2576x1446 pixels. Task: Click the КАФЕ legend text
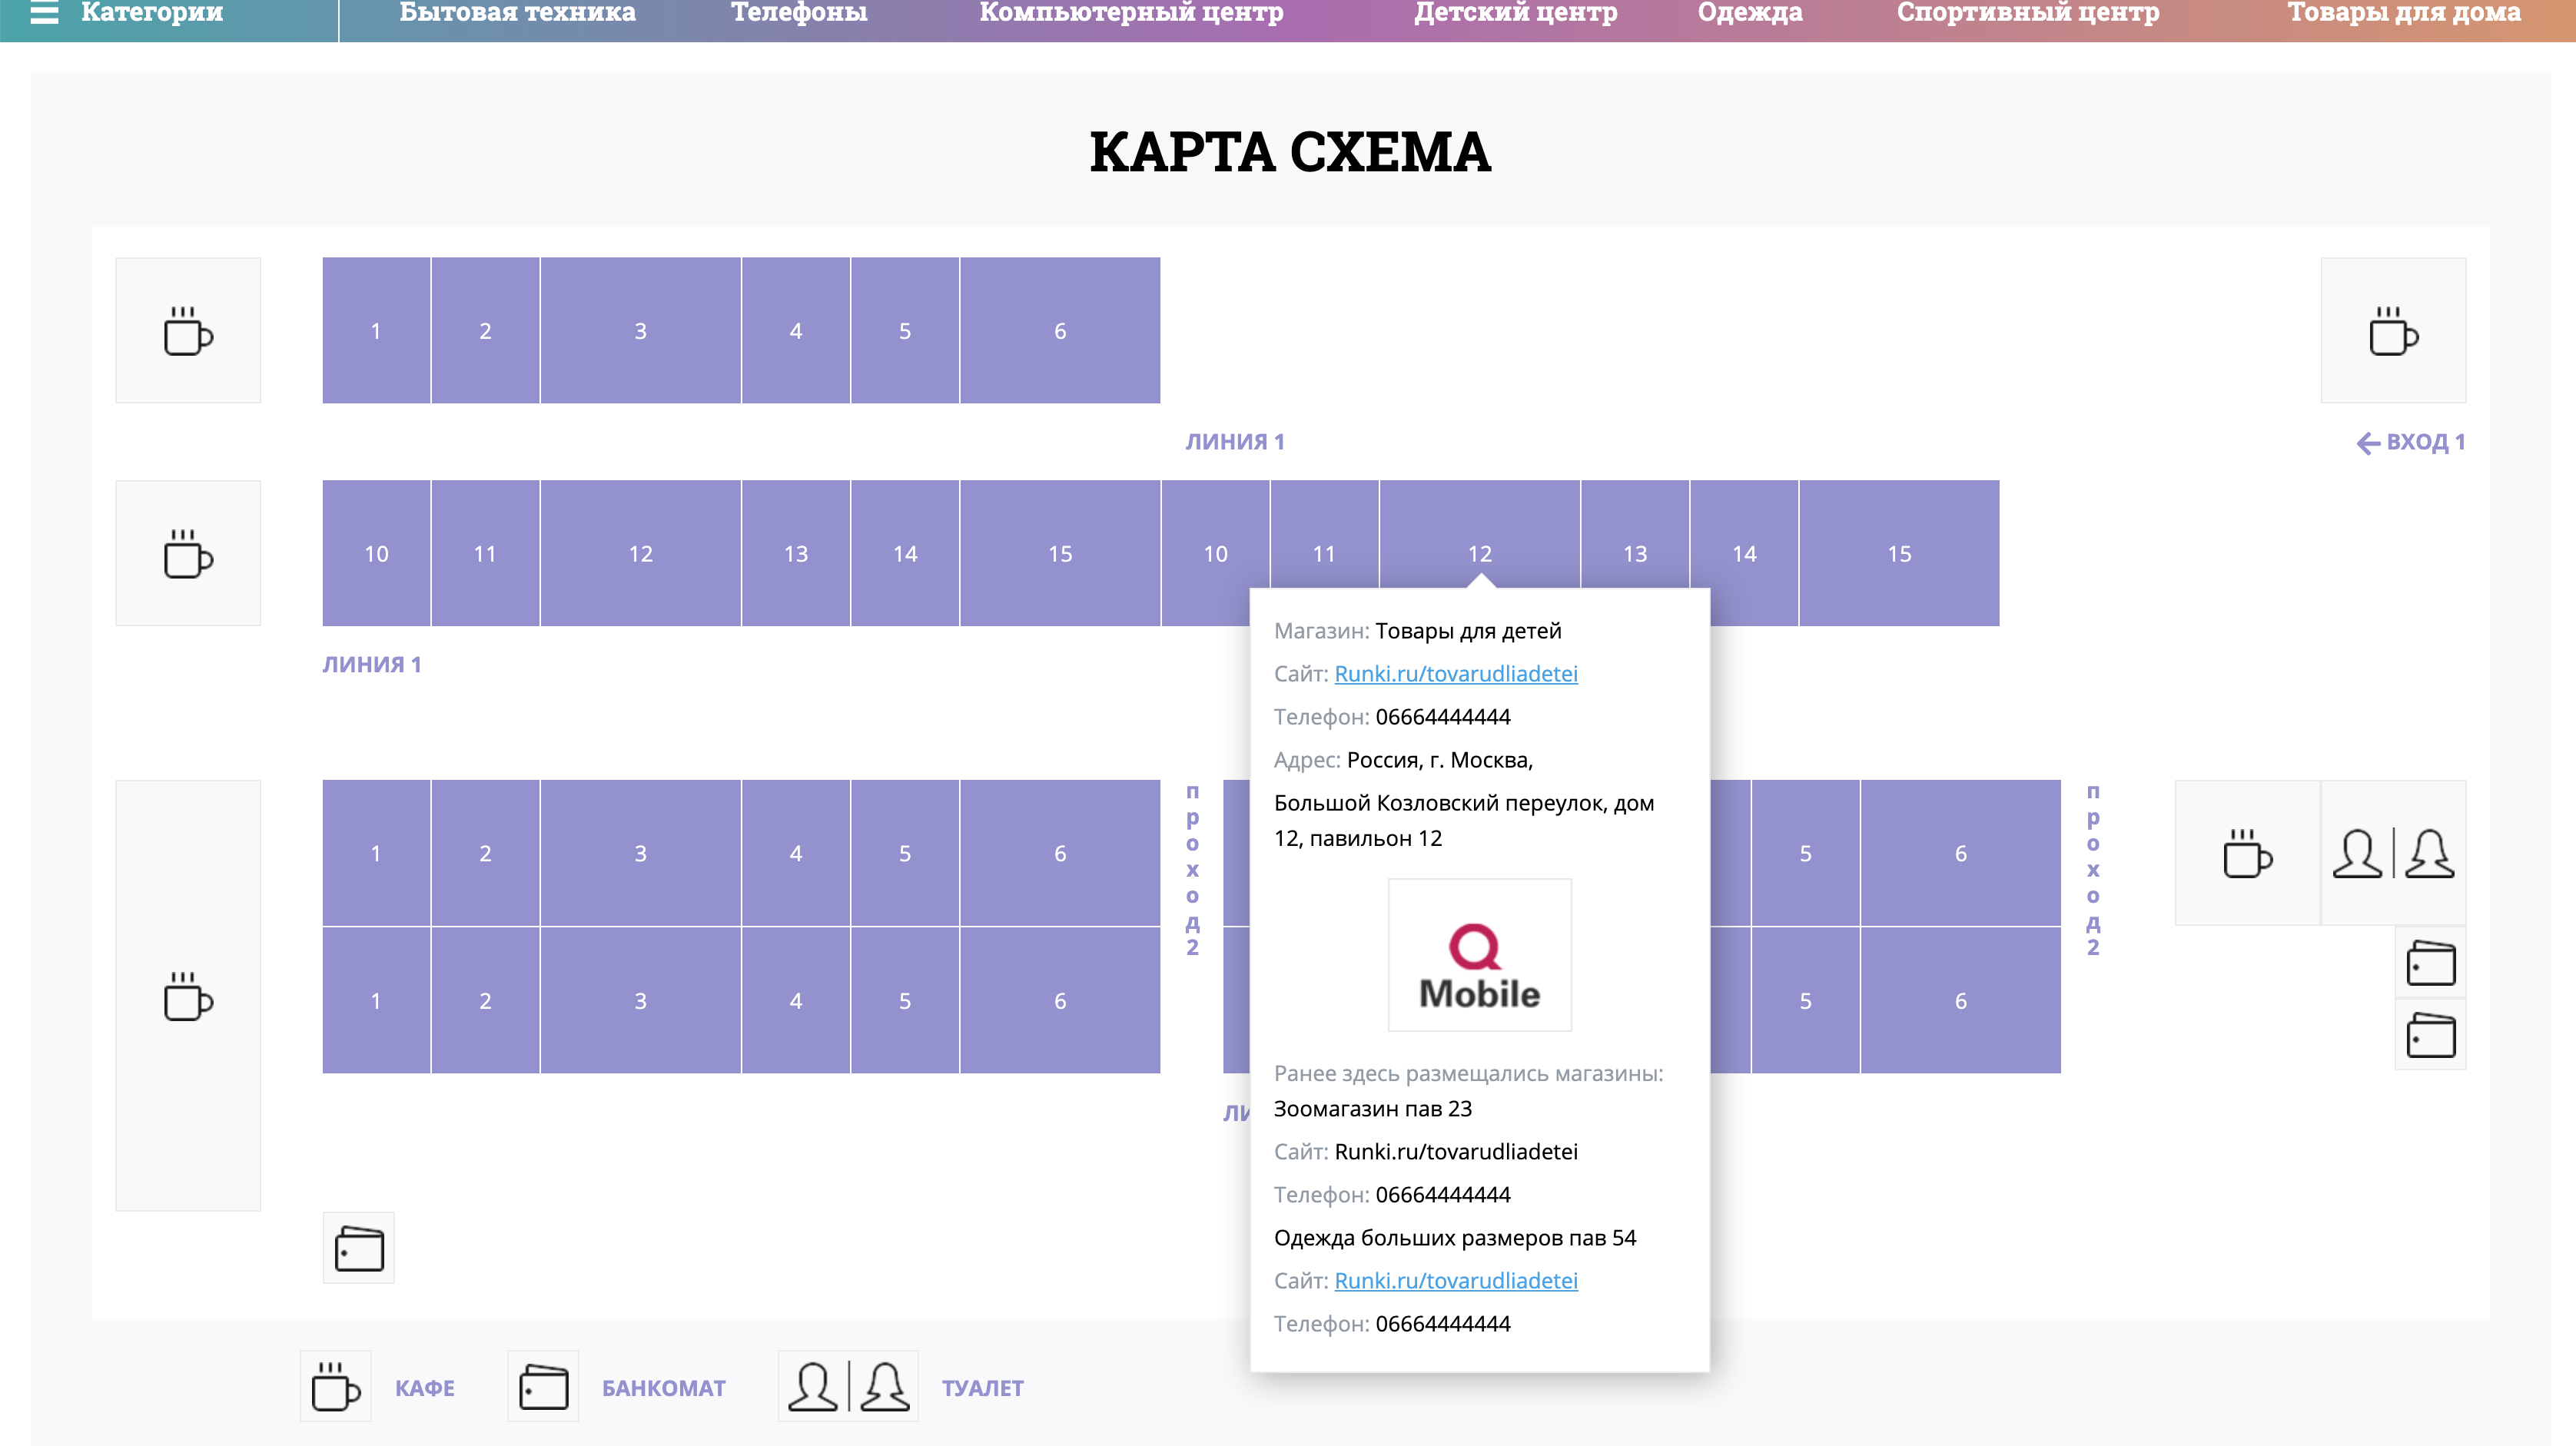pos(425,1388)
